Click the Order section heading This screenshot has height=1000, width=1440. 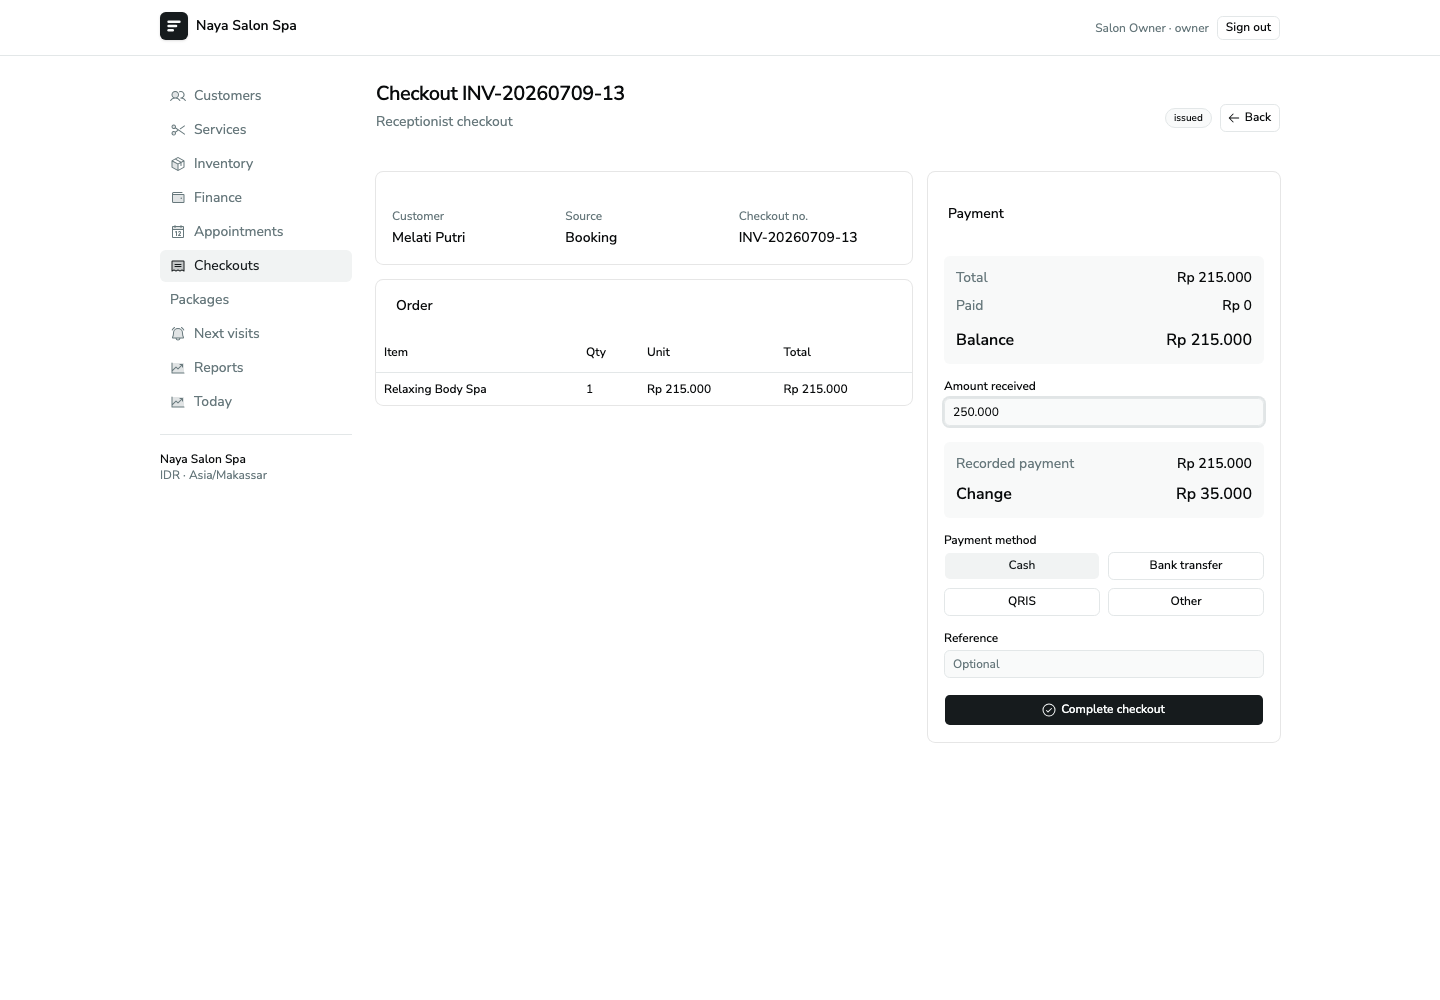click(414, 306)
